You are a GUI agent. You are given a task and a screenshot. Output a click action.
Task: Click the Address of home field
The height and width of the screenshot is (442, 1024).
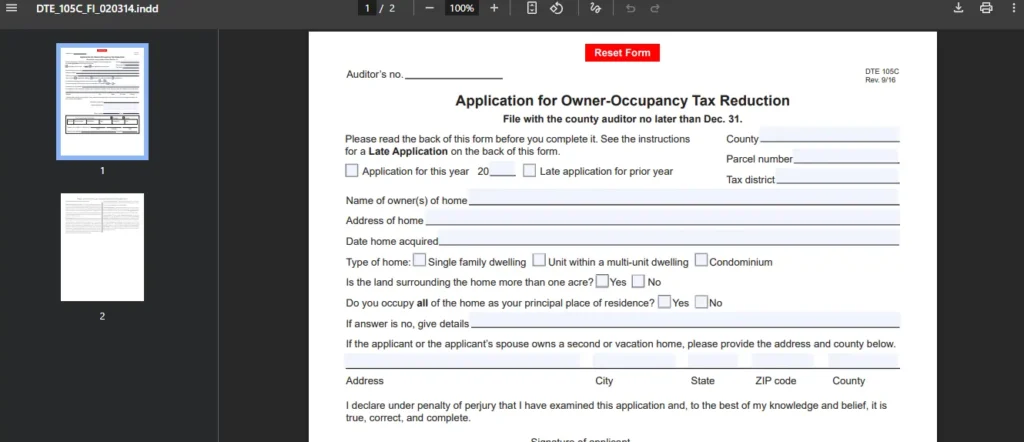(662, 217)
